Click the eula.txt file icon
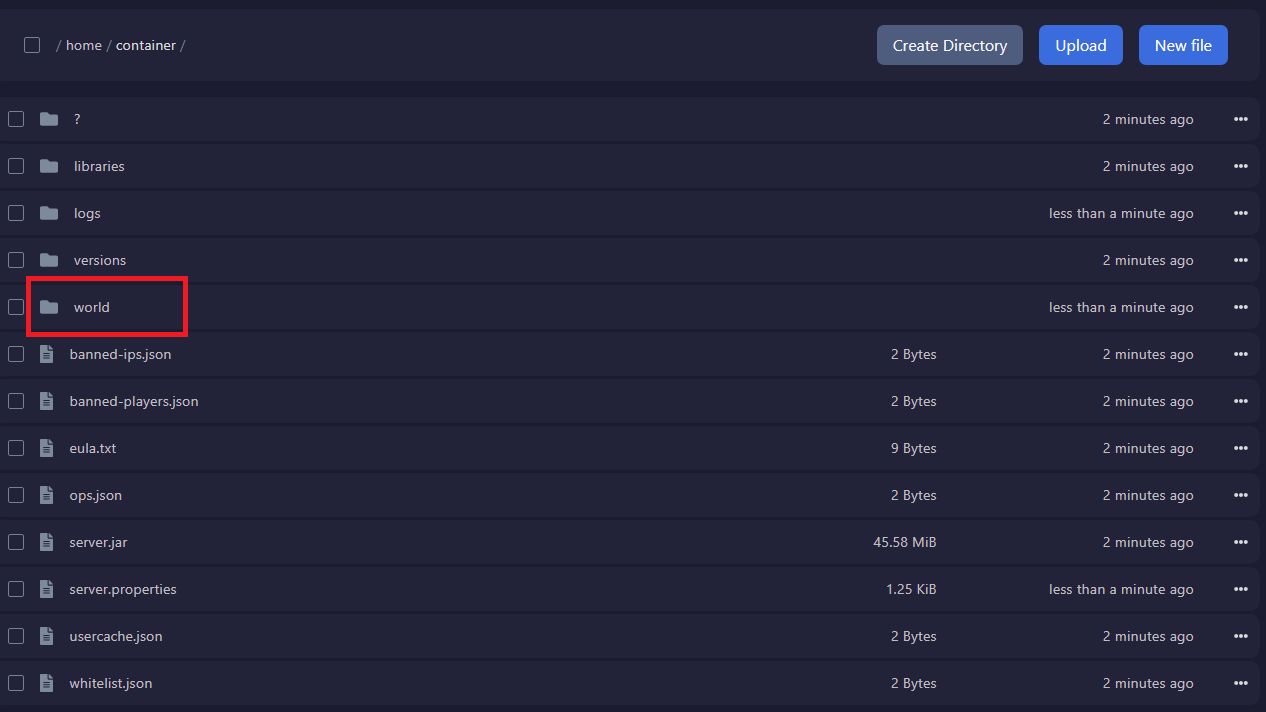This screenshot has width=1266, height=712. click(46, 448)
